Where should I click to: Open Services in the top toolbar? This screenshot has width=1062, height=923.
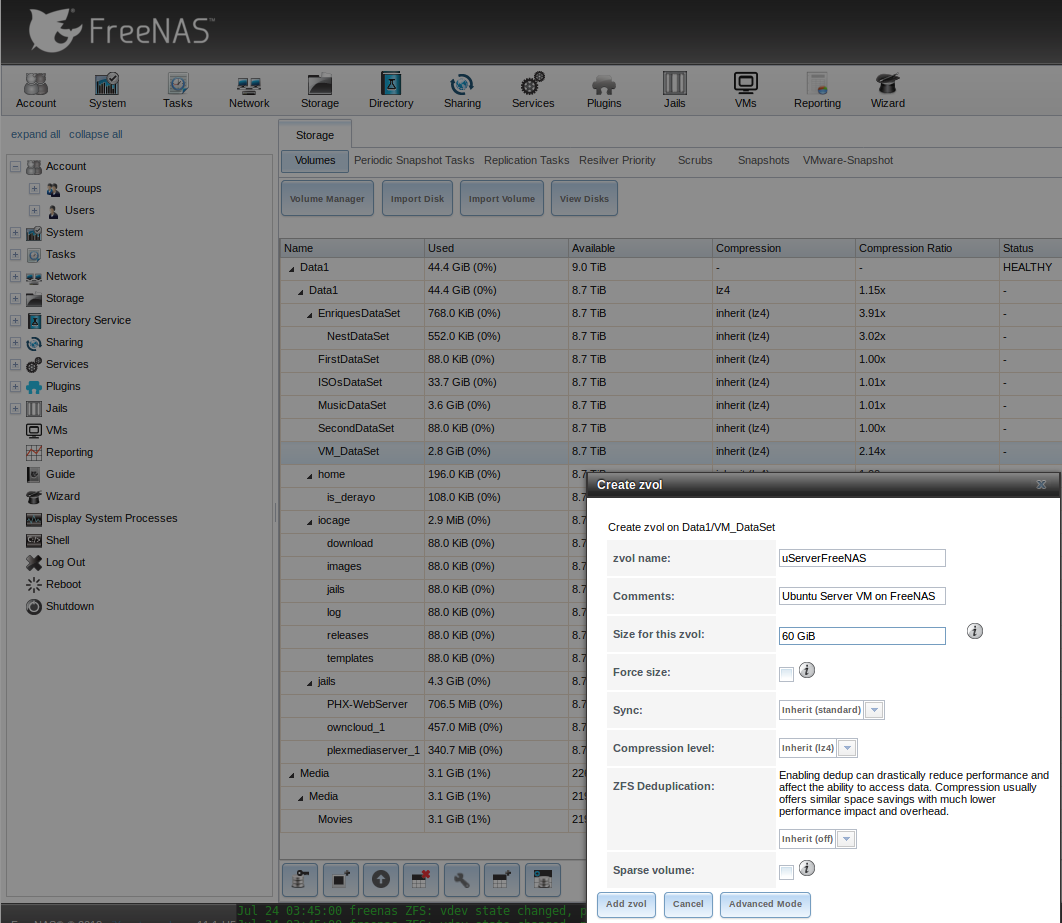(533, 91)
